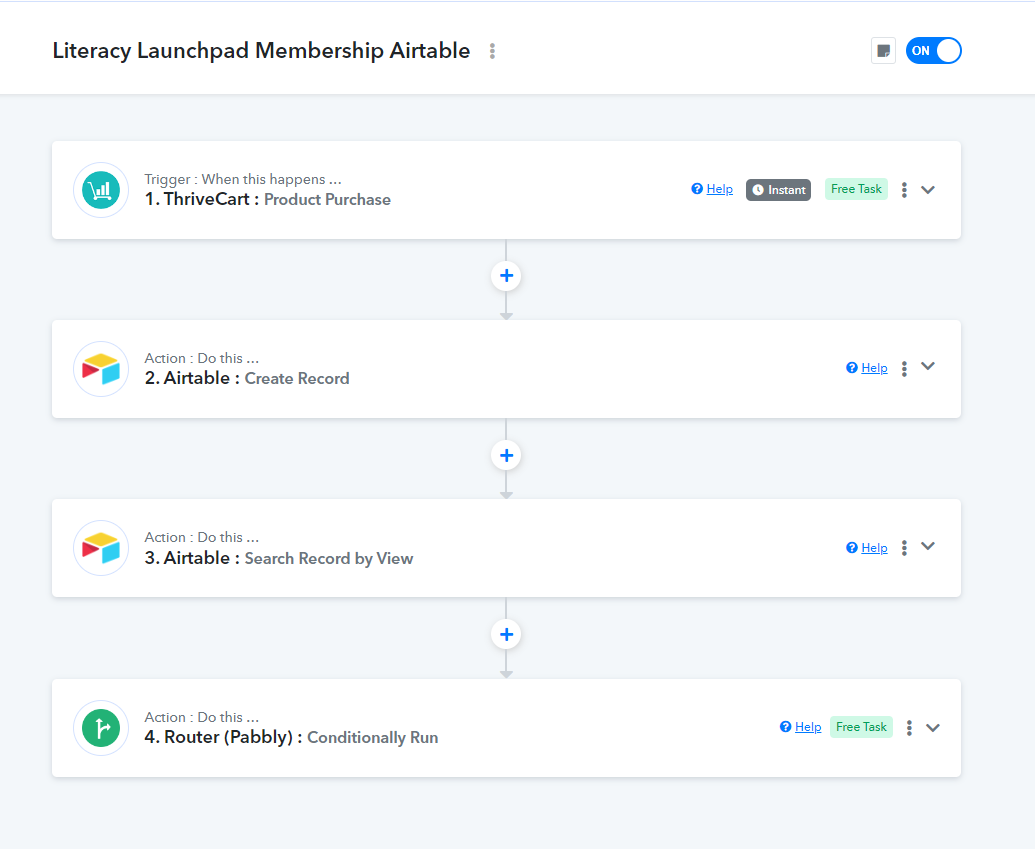Open three-dot menu for Router step
Viewport: 1035px width, 849px height.
pyautogui.click(x=909, y=728)
